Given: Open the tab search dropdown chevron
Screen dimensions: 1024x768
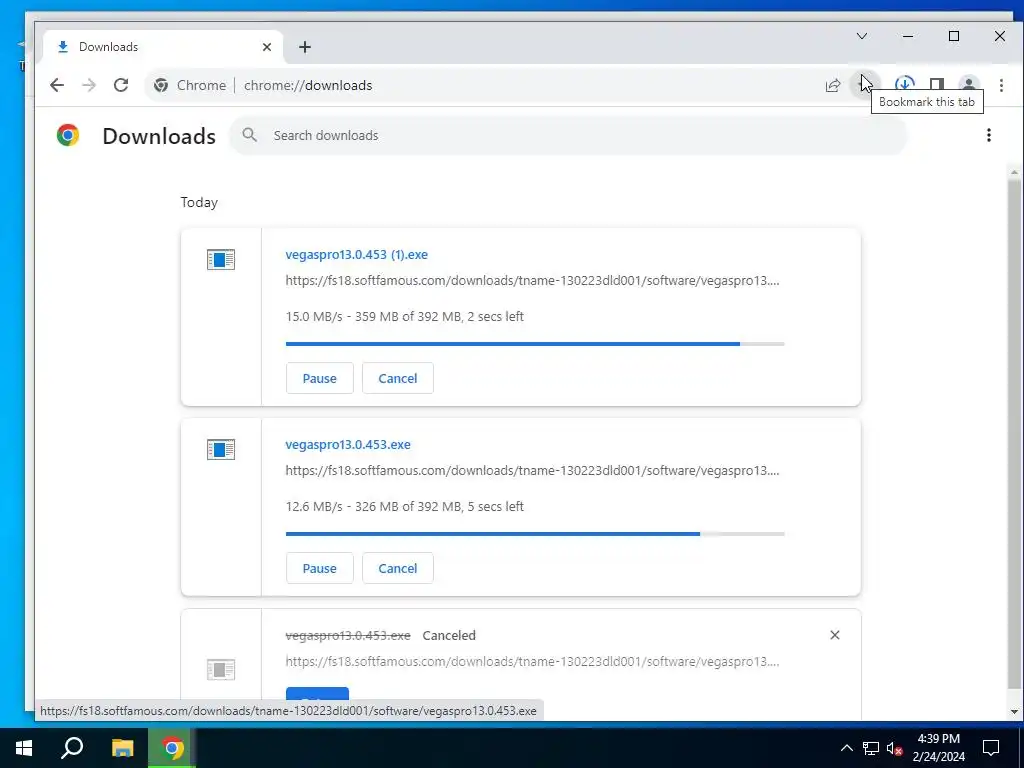Looking at the screenshot, I should tap(862, 36).
